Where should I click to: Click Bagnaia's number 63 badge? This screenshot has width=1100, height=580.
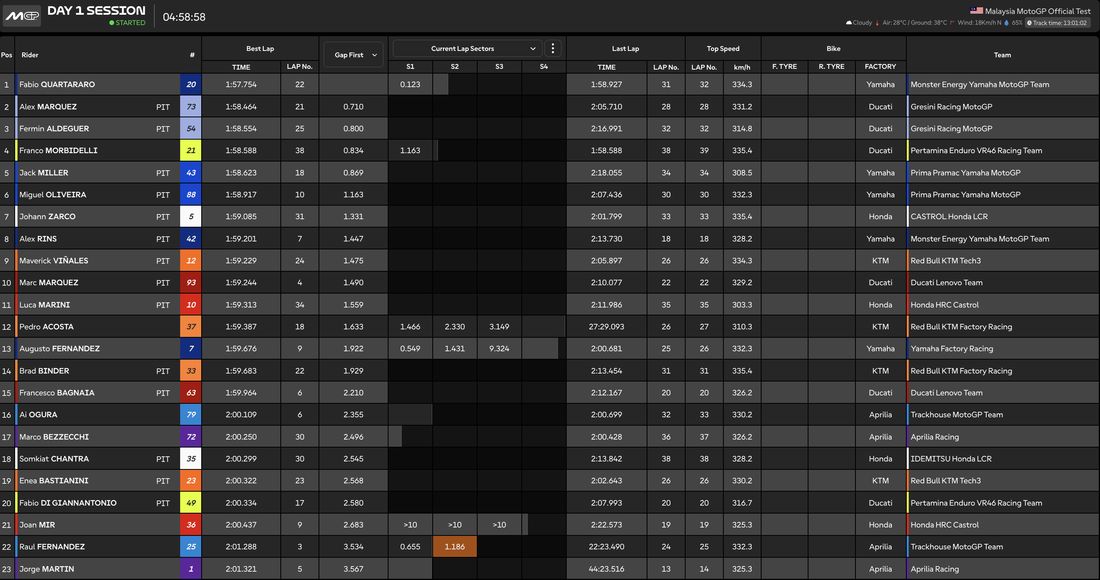(x=191, y=393)
